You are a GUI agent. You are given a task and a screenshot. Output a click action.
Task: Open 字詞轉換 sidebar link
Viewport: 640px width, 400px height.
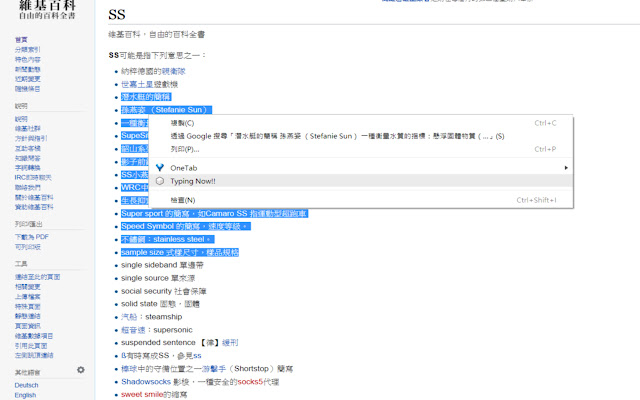pyautogui.click(x=27, y=168)
